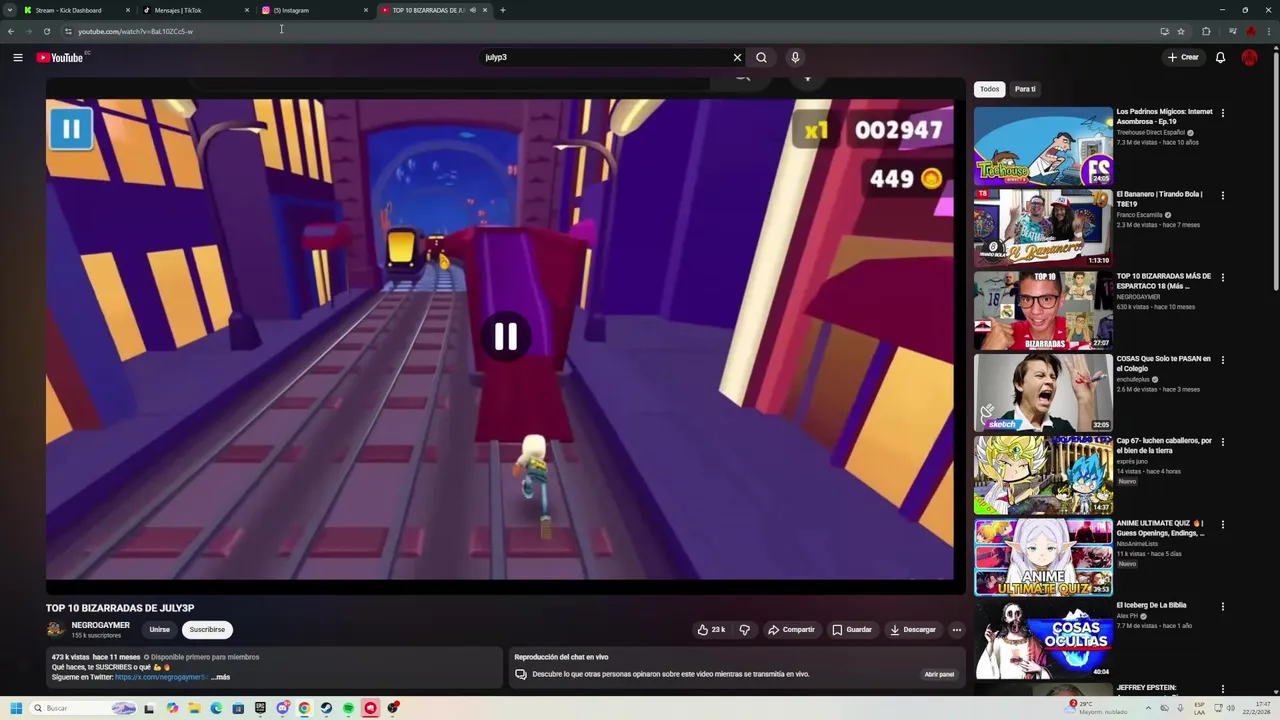The width and height of the screenshot is (1280, 720).
Task: Click Abrir panel for the live chat
Action: (939, 674)
